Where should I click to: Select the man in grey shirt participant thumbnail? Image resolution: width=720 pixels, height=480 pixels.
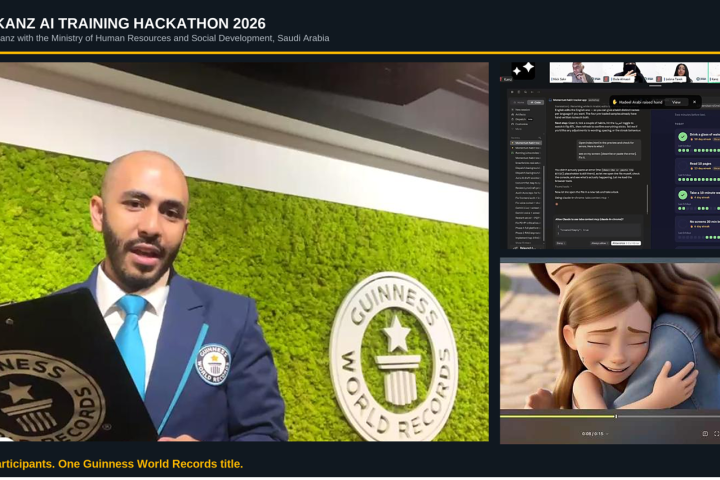pyautogui.click(x=578, y=73)
